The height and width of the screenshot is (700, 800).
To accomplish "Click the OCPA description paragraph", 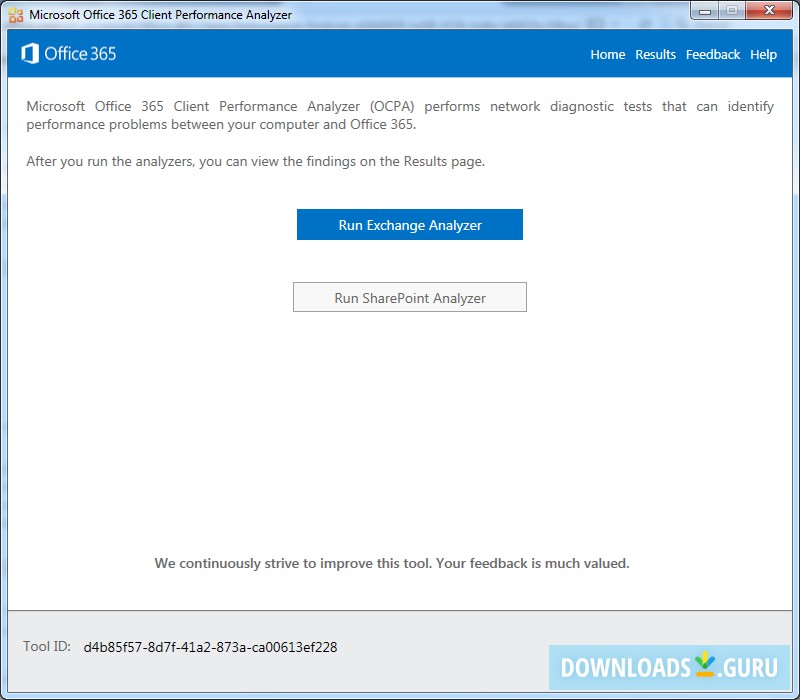I will coord(400,115).
